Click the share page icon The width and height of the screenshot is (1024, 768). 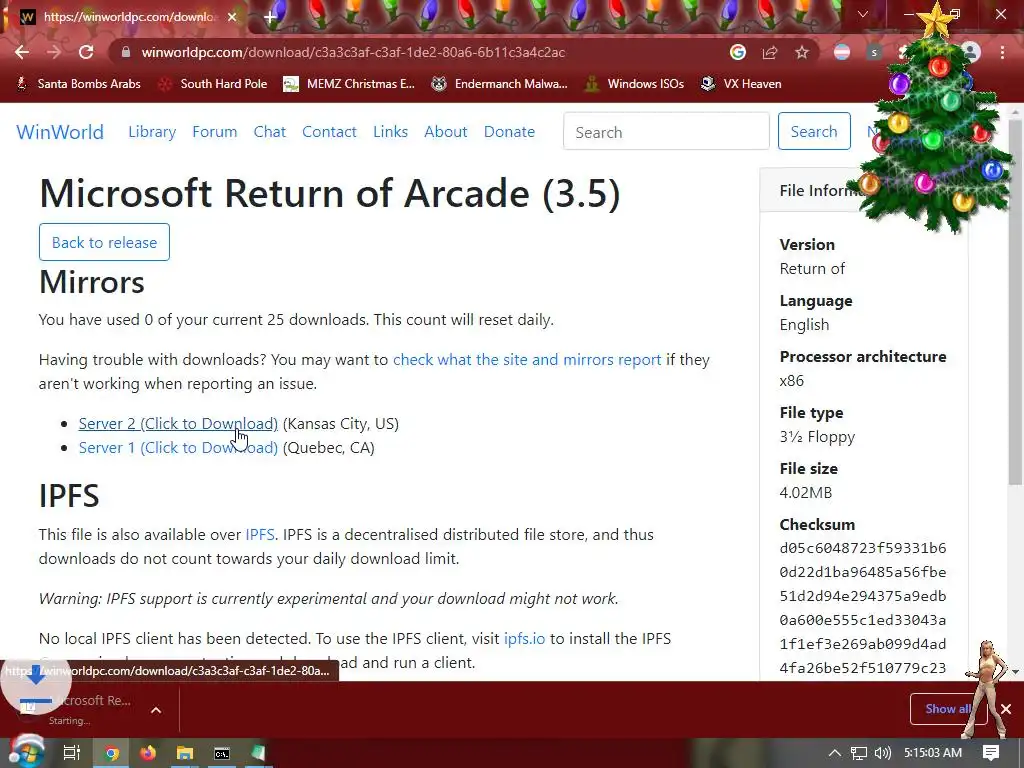click(x=770, y=52)
